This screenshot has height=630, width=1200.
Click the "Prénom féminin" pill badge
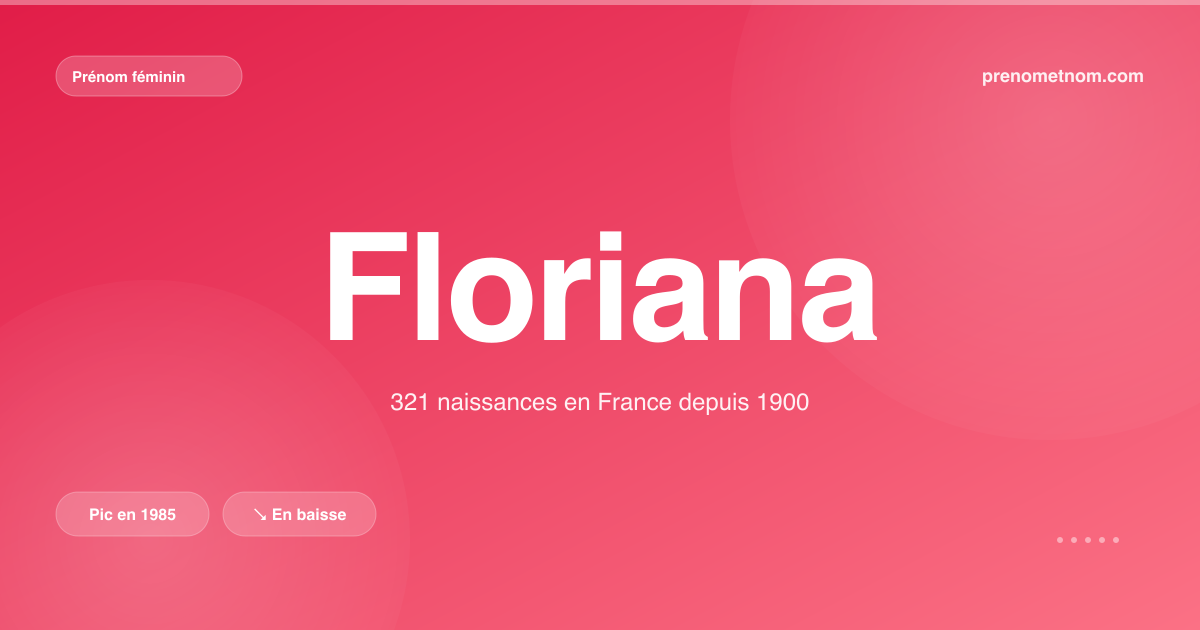[x=149, y=76]
